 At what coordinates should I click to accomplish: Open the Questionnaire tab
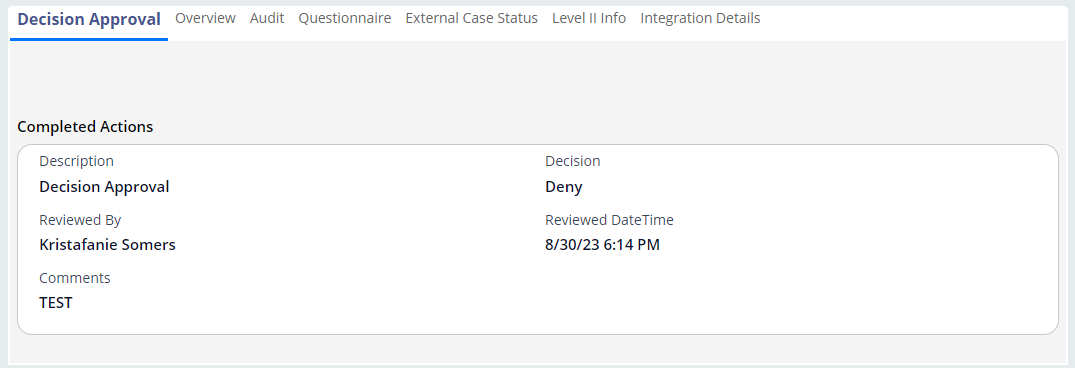344,19
